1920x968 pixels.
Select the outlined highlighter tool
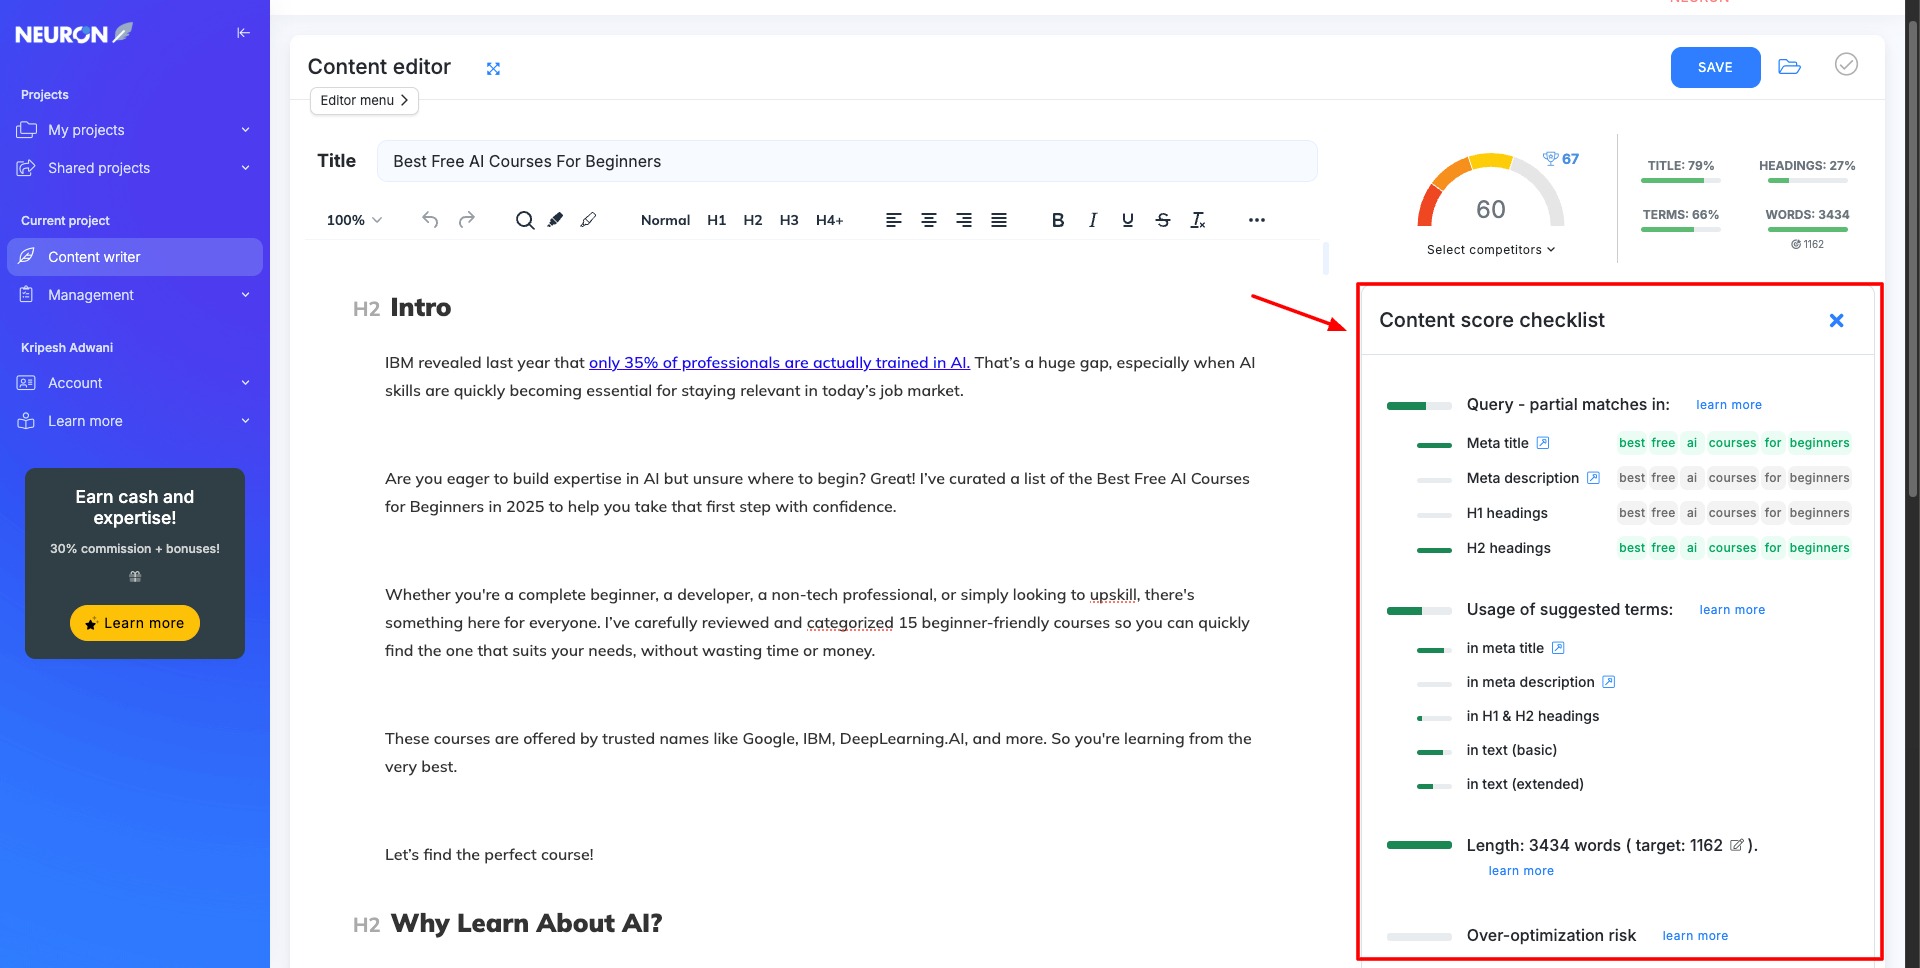coord(589,220)
